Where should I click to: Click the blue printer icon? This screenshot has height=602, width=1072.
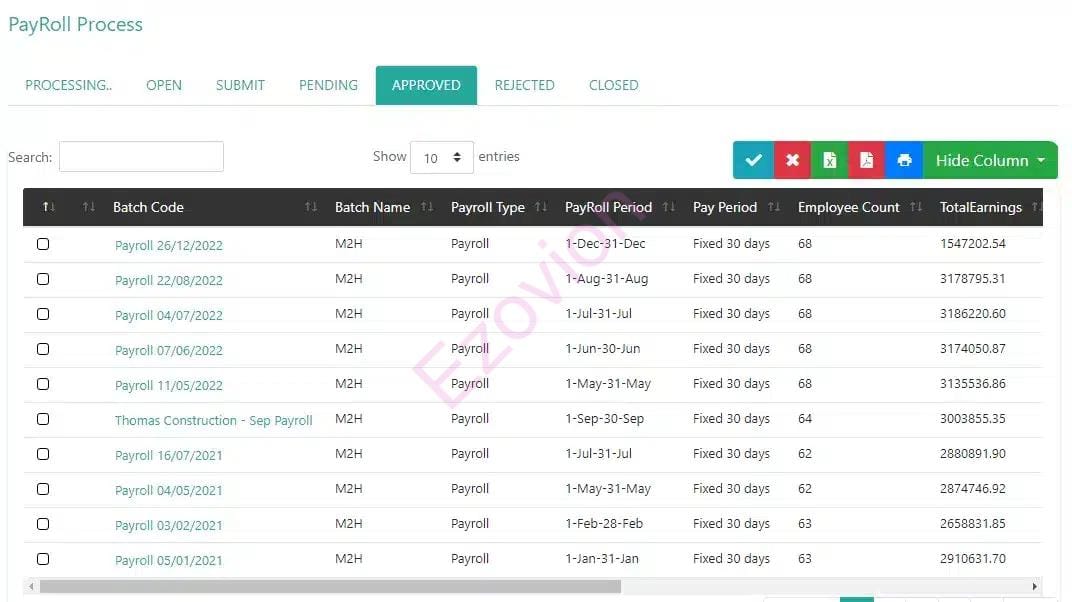pos(904,160)
